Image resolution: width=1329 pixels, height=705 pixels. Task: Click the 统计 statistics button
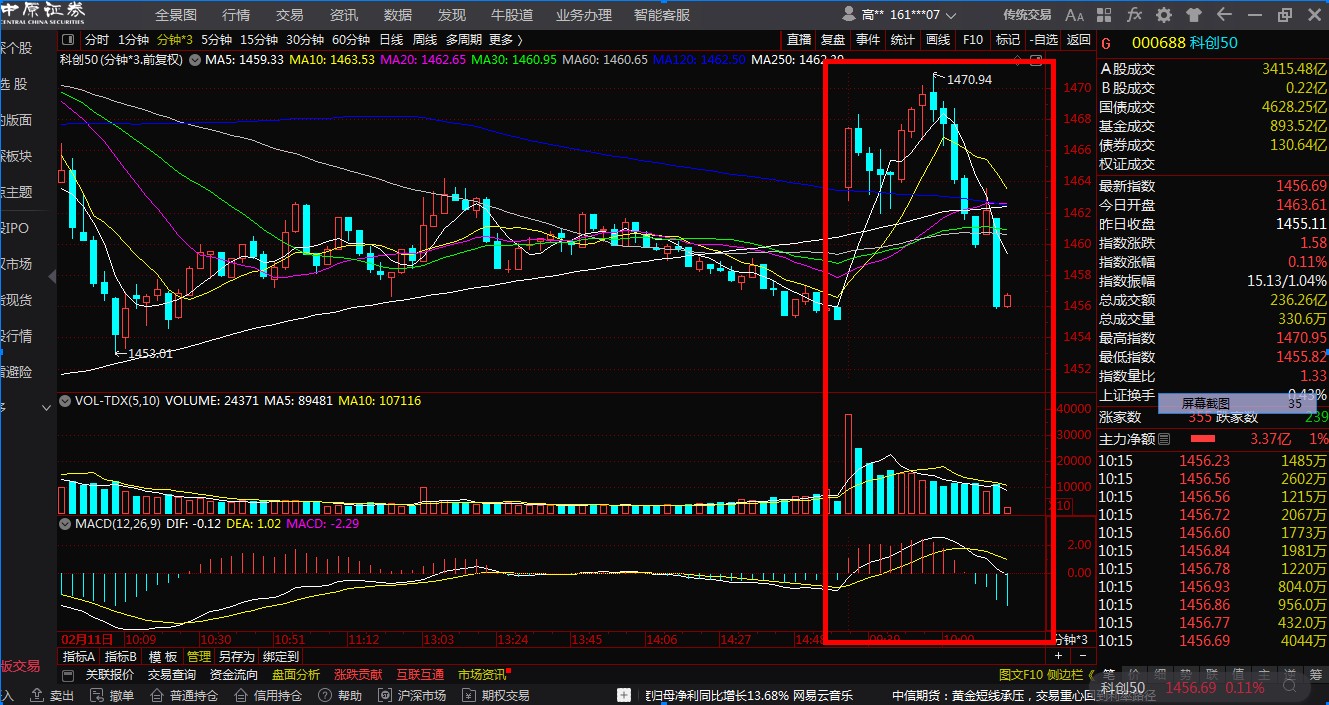pos(903,40)
